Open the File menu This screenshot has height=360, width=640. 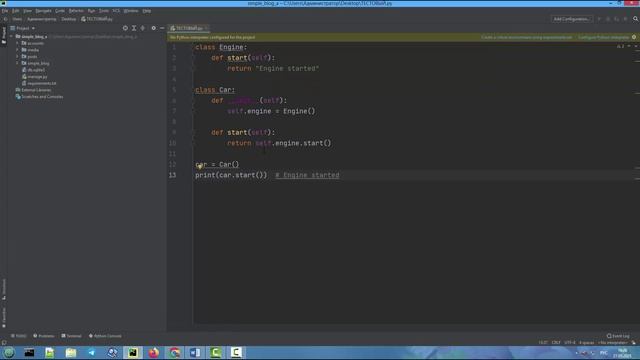(x=5, y=11)
